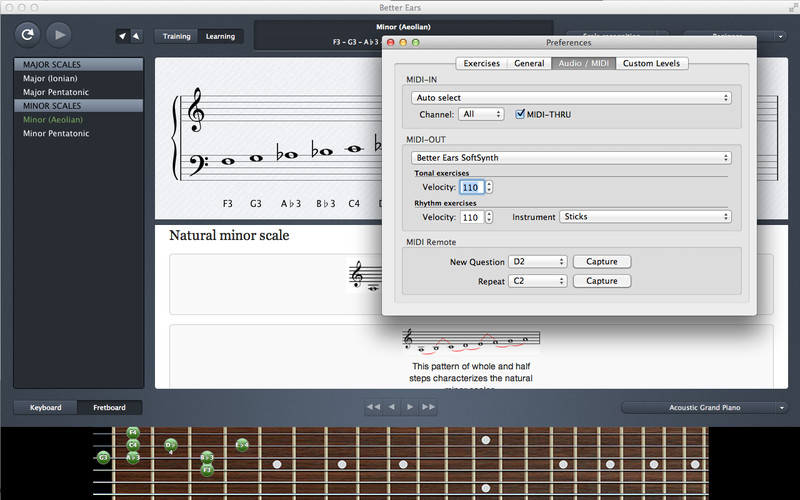This screenshot has width=800, height=500.
Task: Open the Acoustic Grand Piano dropdown
Action: (x=704, y=407)
